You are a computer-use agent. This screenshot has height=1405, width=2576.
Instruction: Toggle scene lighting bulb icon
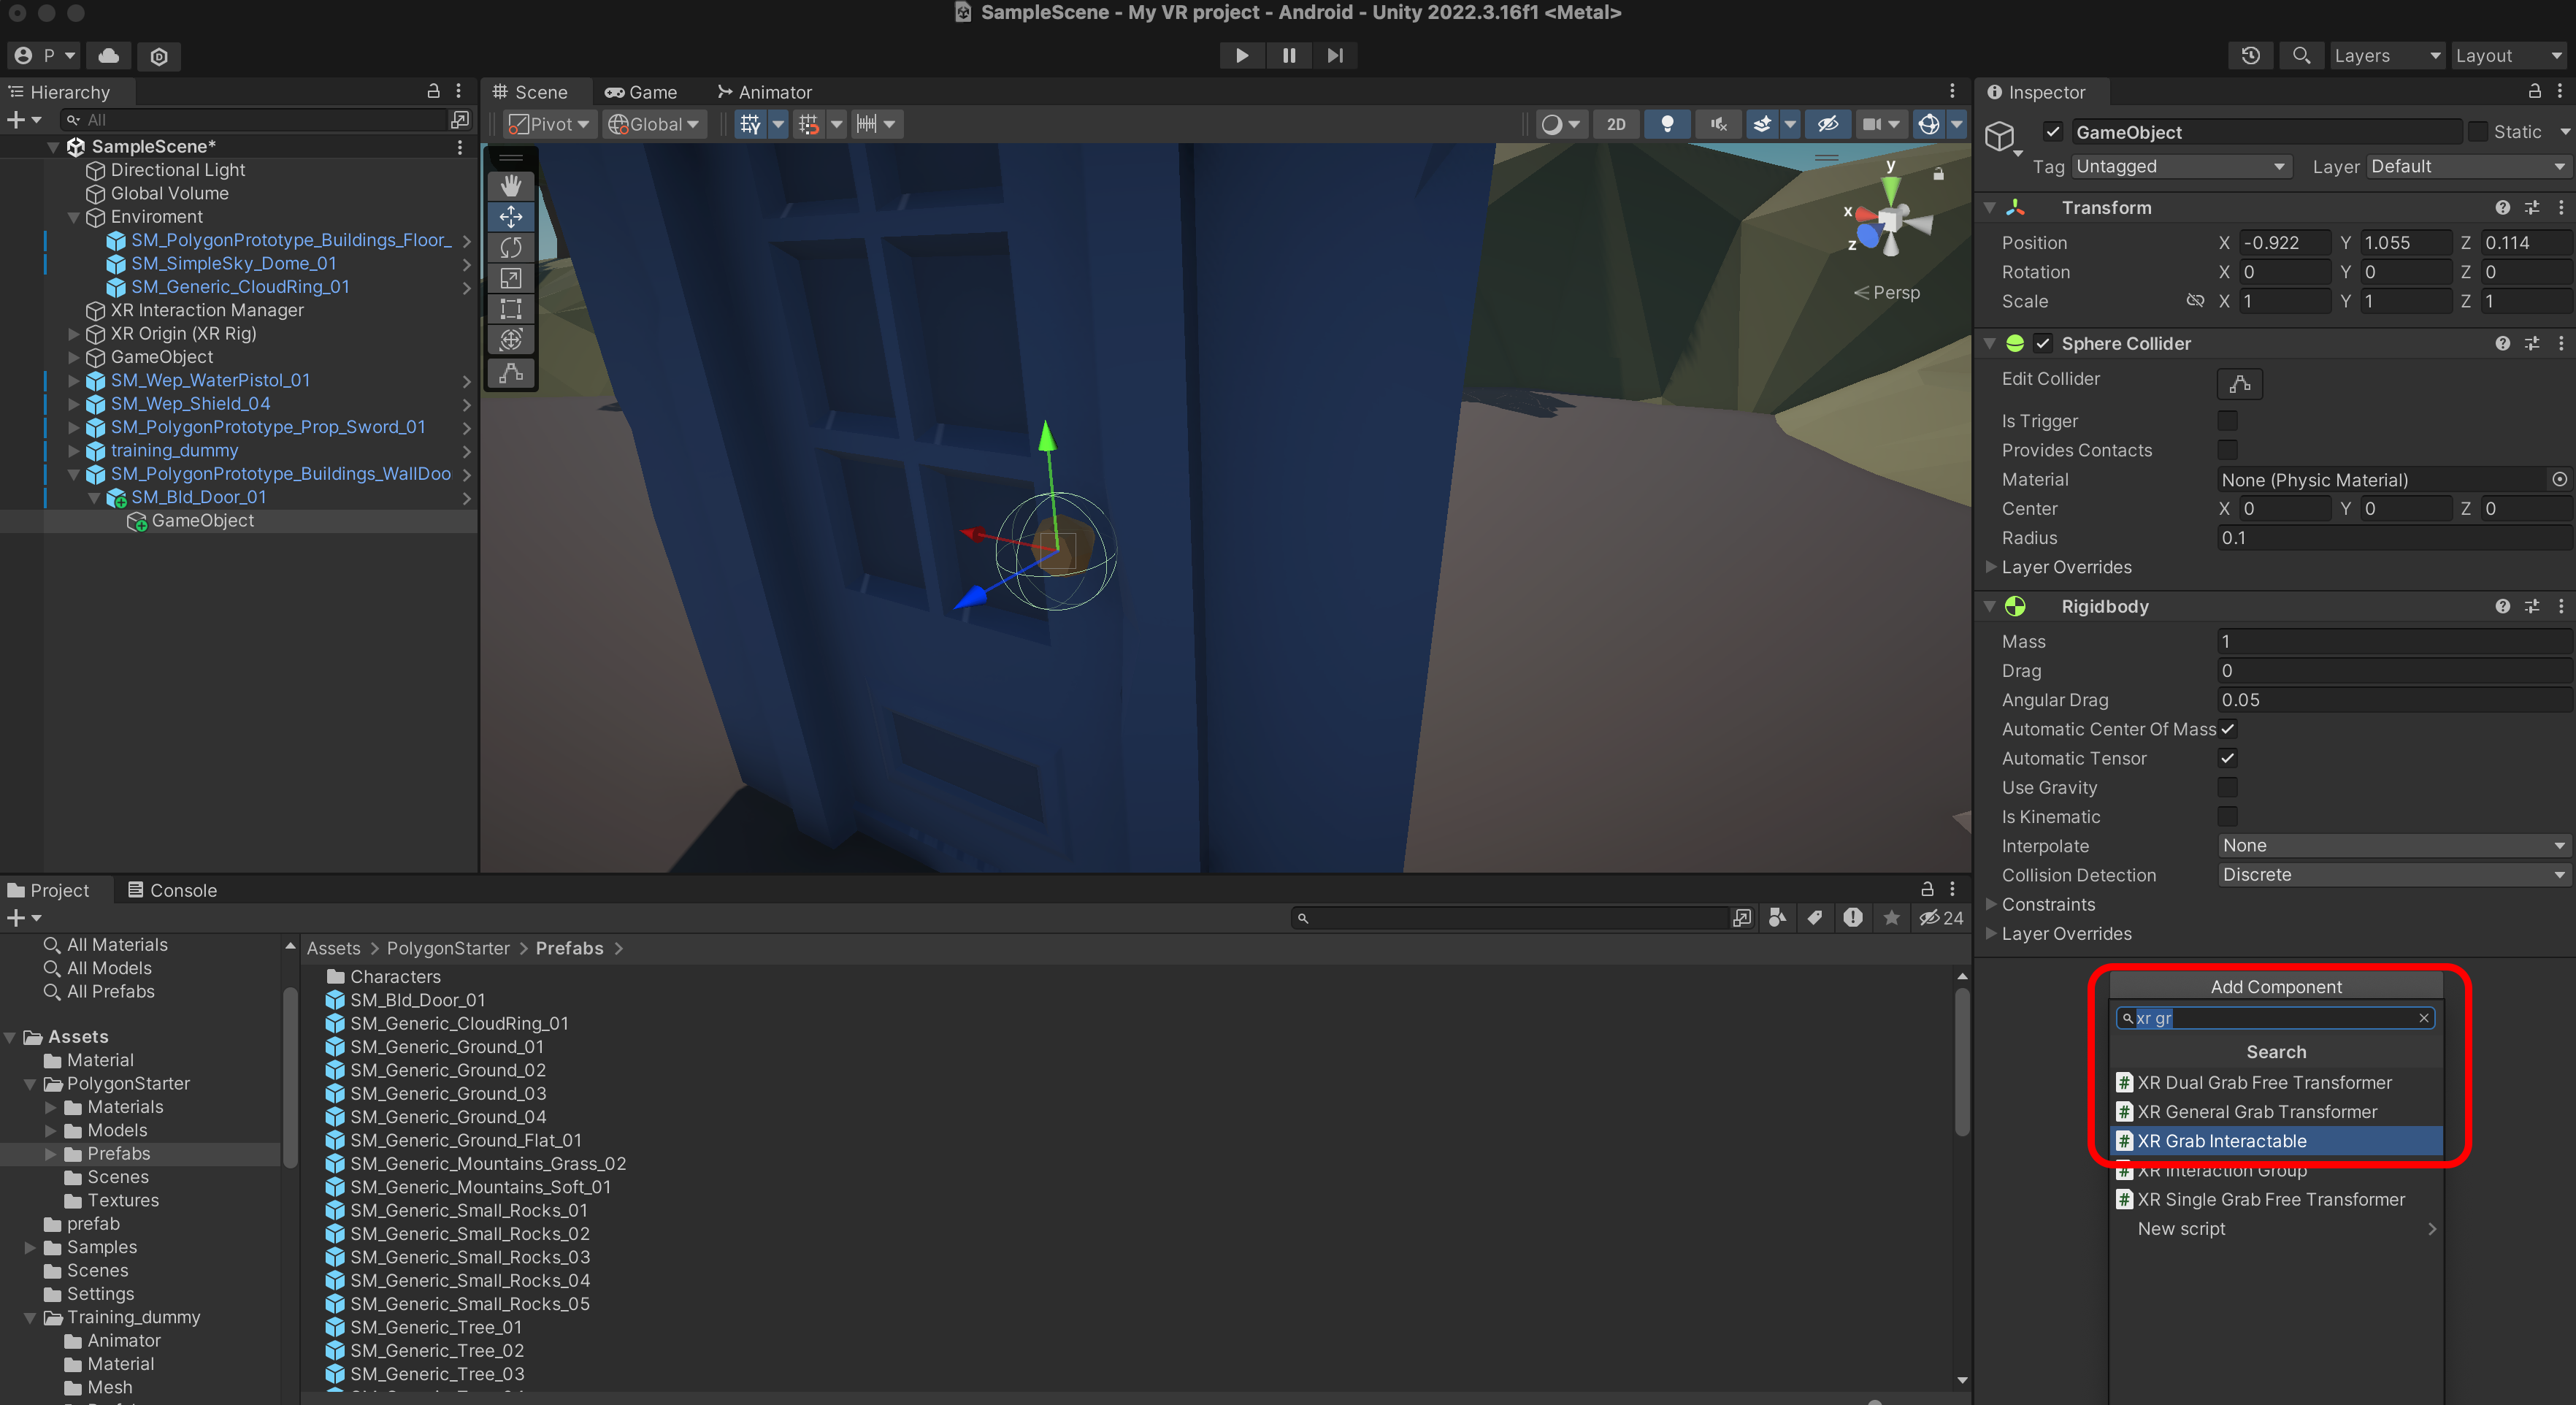(x=1667, y=124)
